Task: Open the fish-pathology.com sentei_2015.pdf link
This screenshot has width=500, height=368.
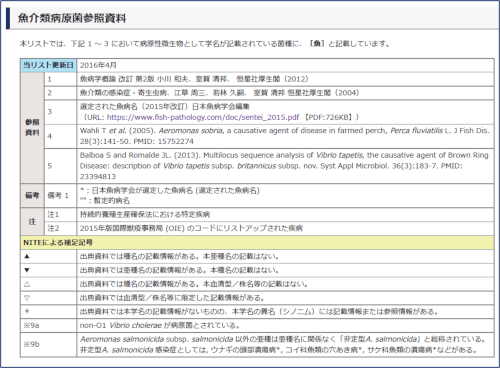Action: (203, 117)
